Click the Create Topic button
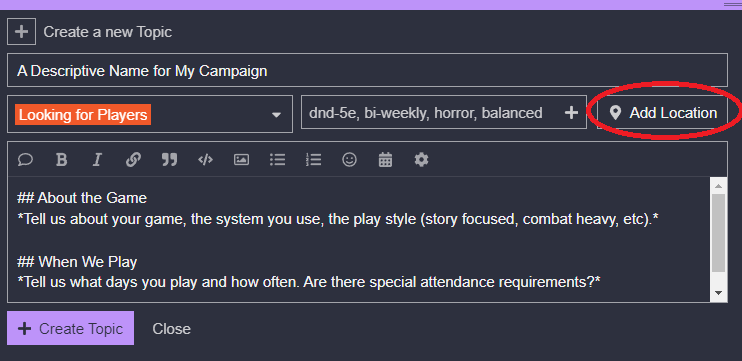742x361 pixels. [71, 328]
